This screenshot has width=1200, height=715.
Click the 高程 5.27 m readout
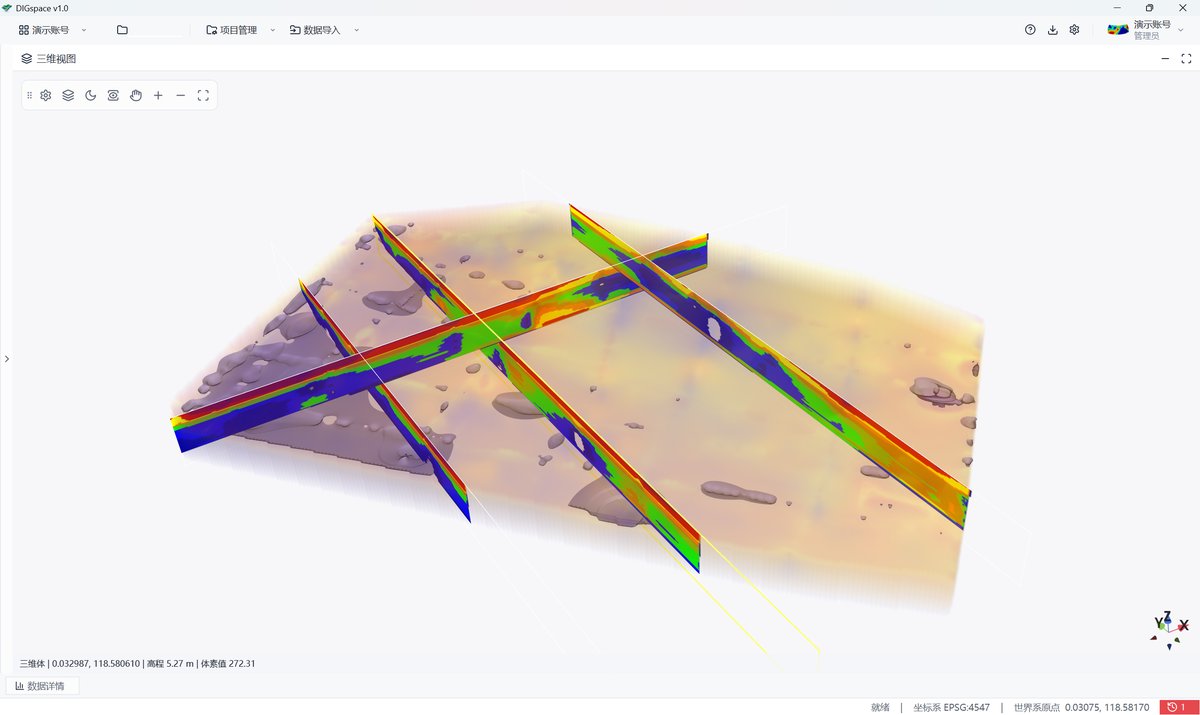(x=169, y=663)
